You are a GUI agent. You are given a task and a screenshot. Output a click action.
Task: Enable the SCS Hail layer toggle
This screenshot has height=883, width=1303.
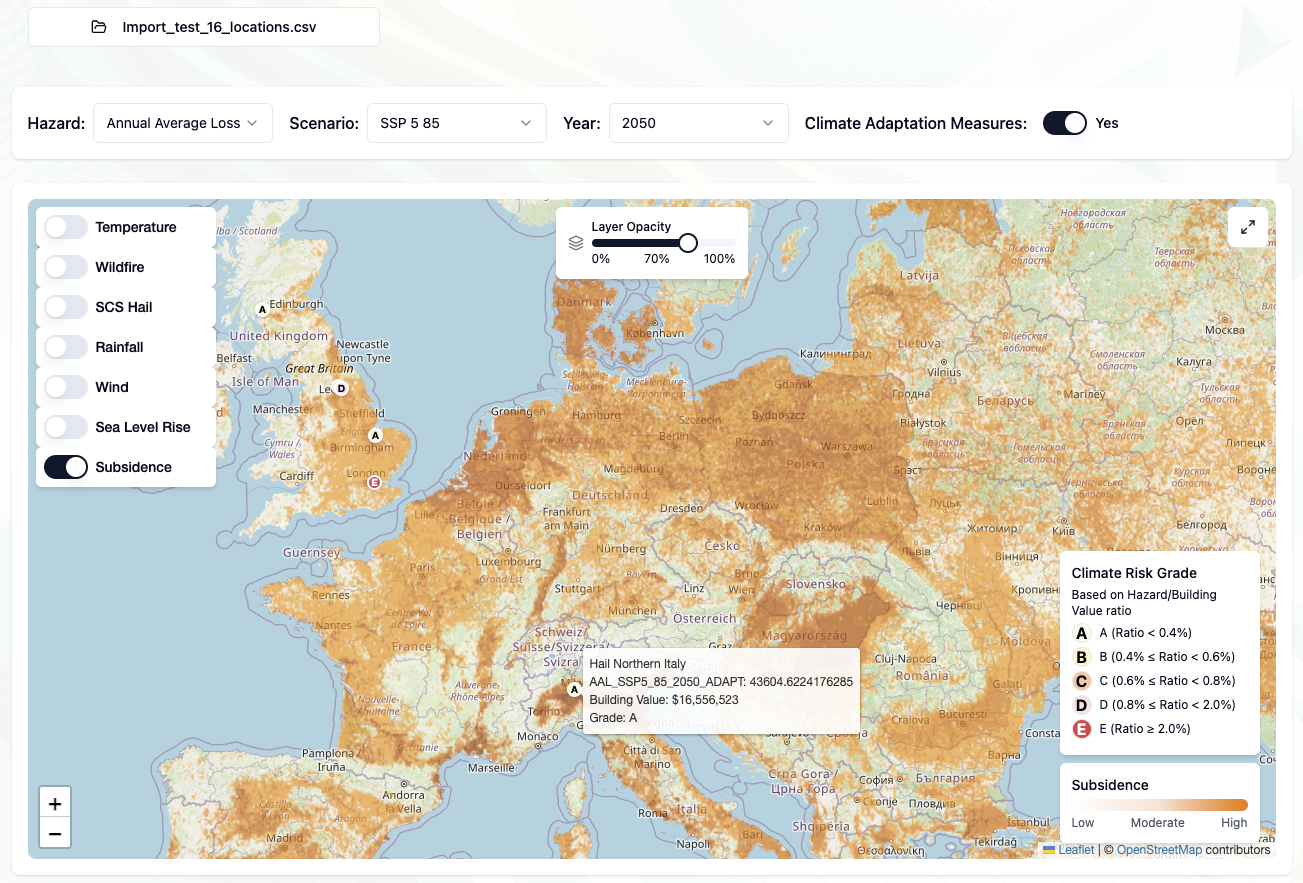(66, 307)
